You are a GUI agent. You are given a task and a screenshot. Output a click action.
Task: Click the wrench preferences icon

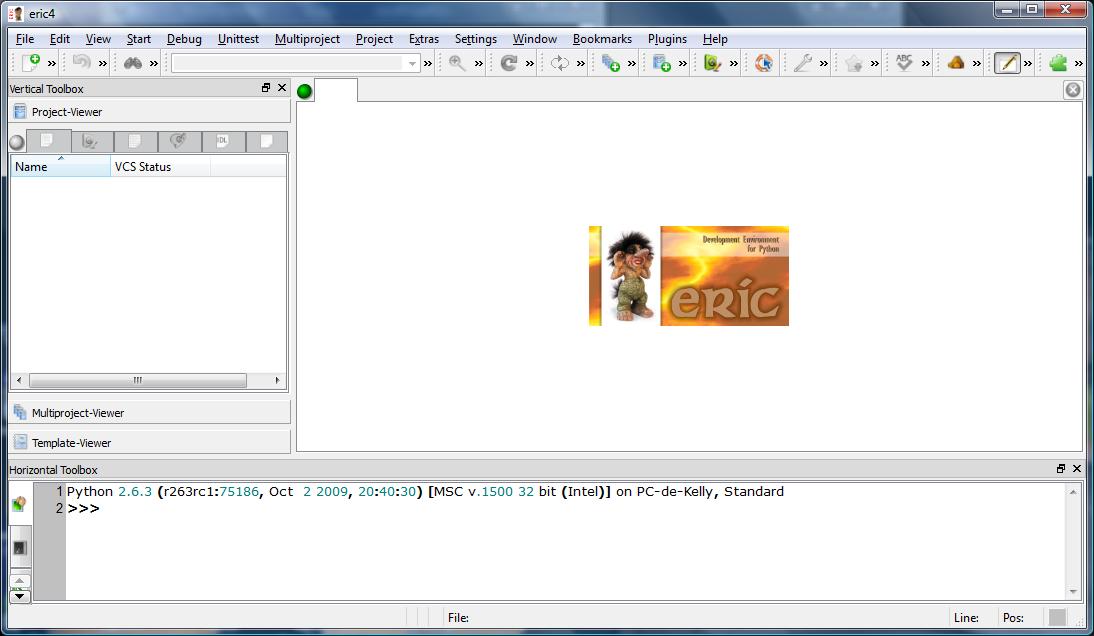point(802,63)
